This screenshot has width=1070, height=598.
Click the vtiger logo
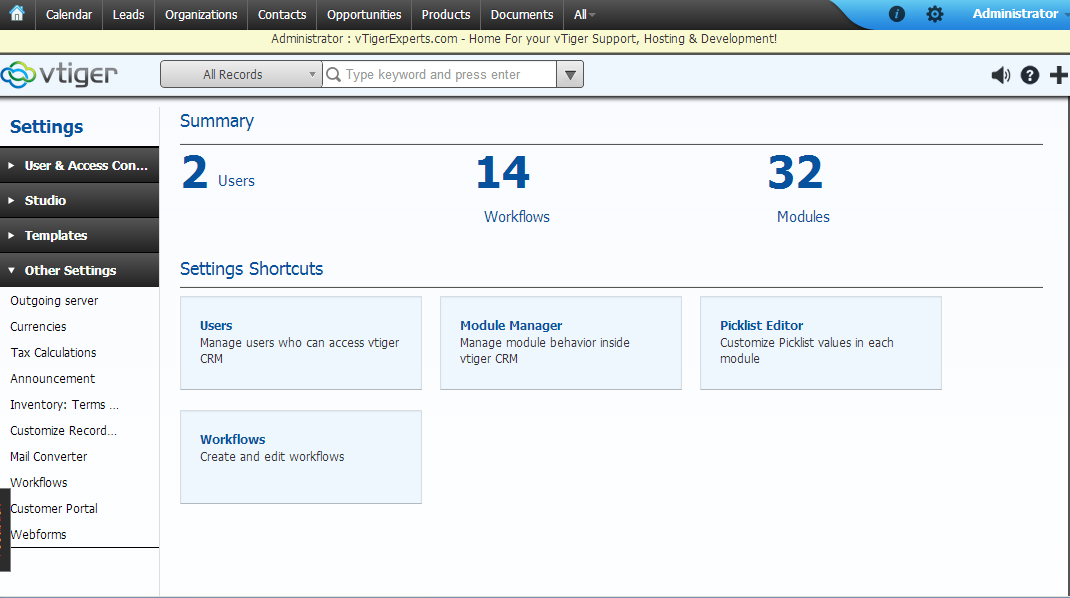point(60,74)
